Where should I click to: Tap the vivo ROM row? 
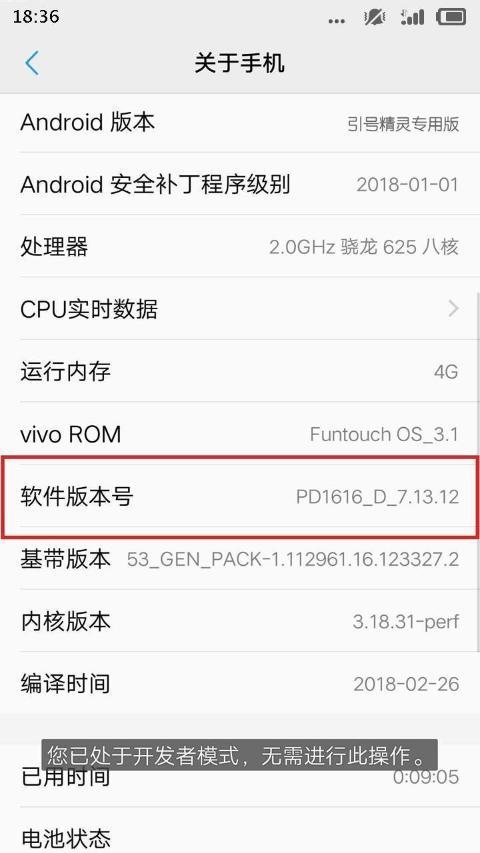(x=240, y=434)
